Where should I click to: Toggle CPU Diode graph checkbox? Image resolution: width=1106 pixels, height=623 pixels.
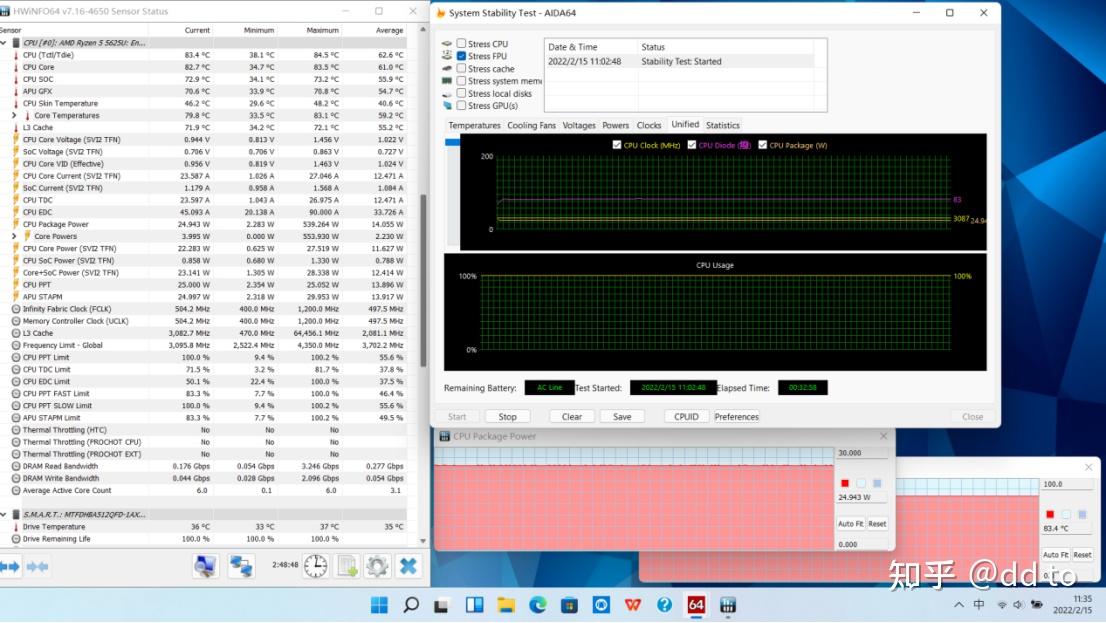pyautogui.click(x=692, y=145)
